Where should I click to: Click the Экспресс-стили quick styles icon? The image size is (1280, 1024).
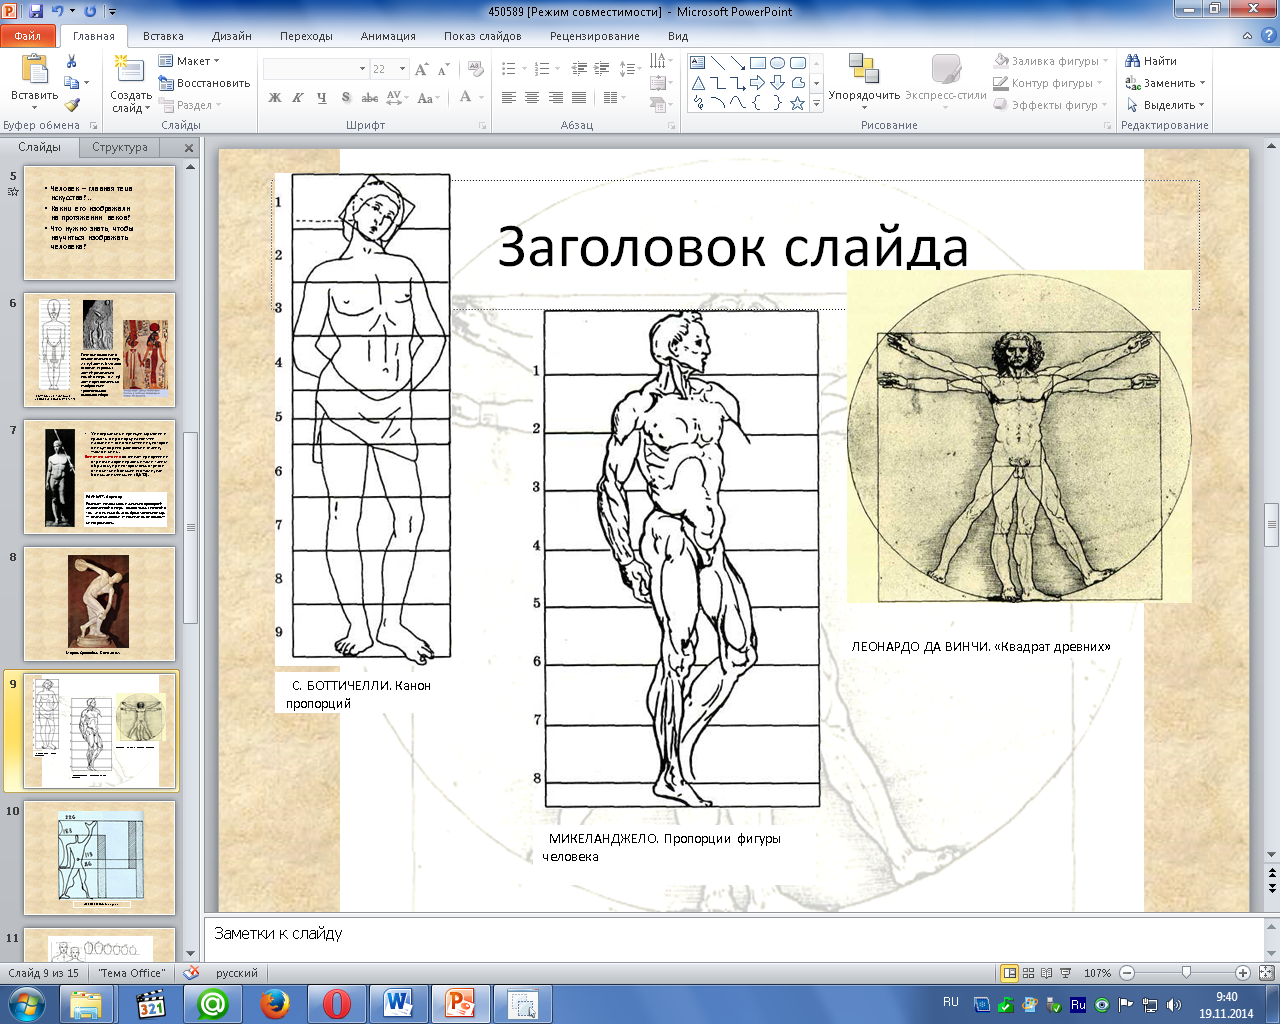point(946,69)
